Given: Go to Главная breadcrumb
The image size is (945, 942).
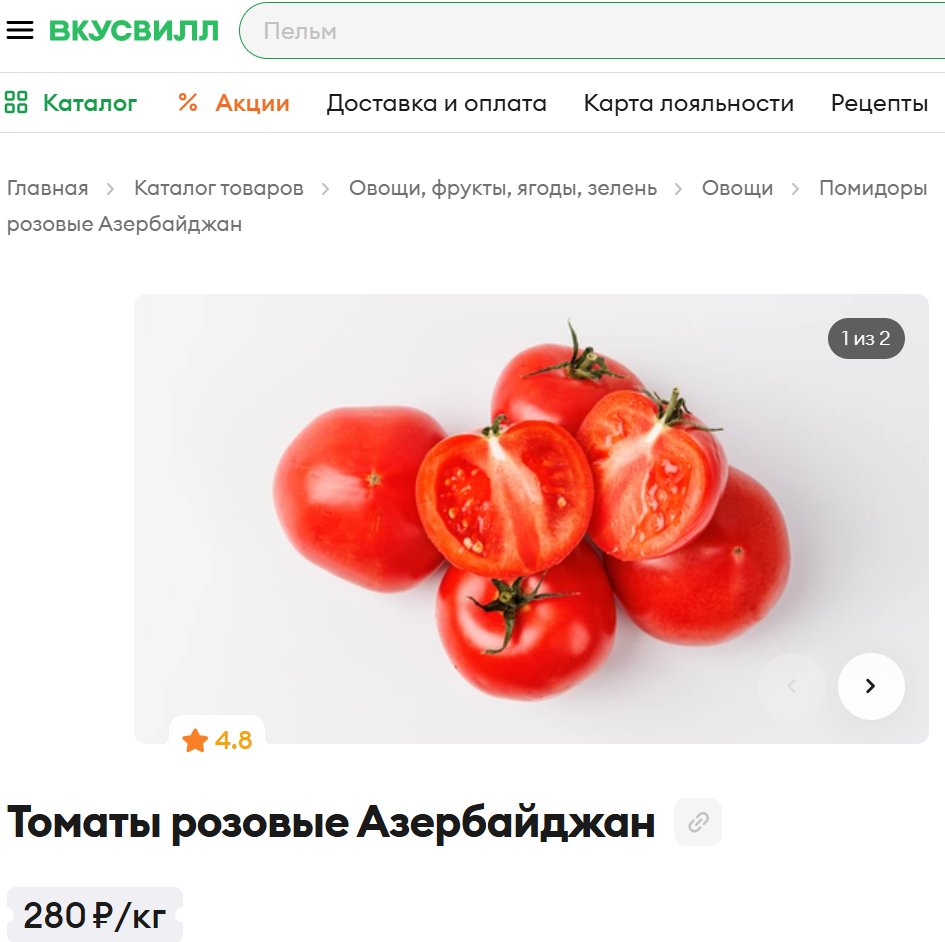Looking at the screenshot, I should 48,188.
